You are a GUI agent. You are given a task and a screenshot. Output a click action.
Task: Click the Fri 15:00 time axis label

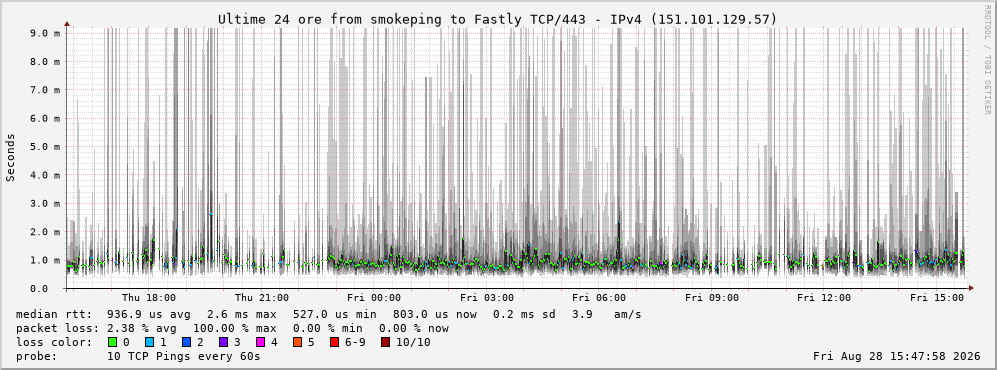[x=937, y=298]
